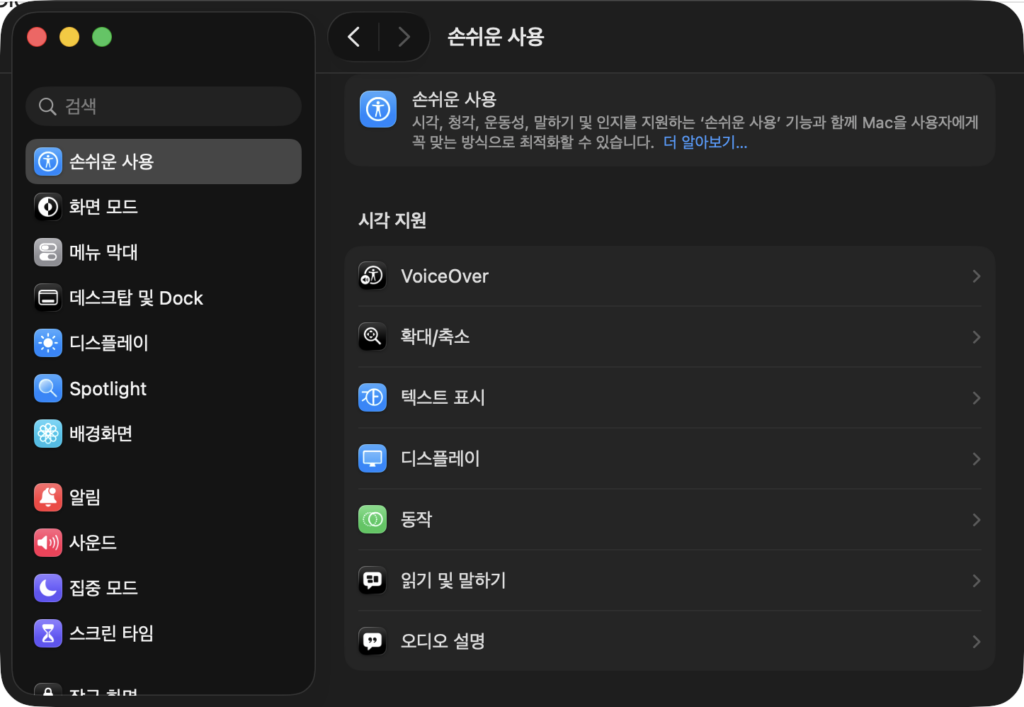
Task: Click the search magnifier icon
Action: [47, 106]
